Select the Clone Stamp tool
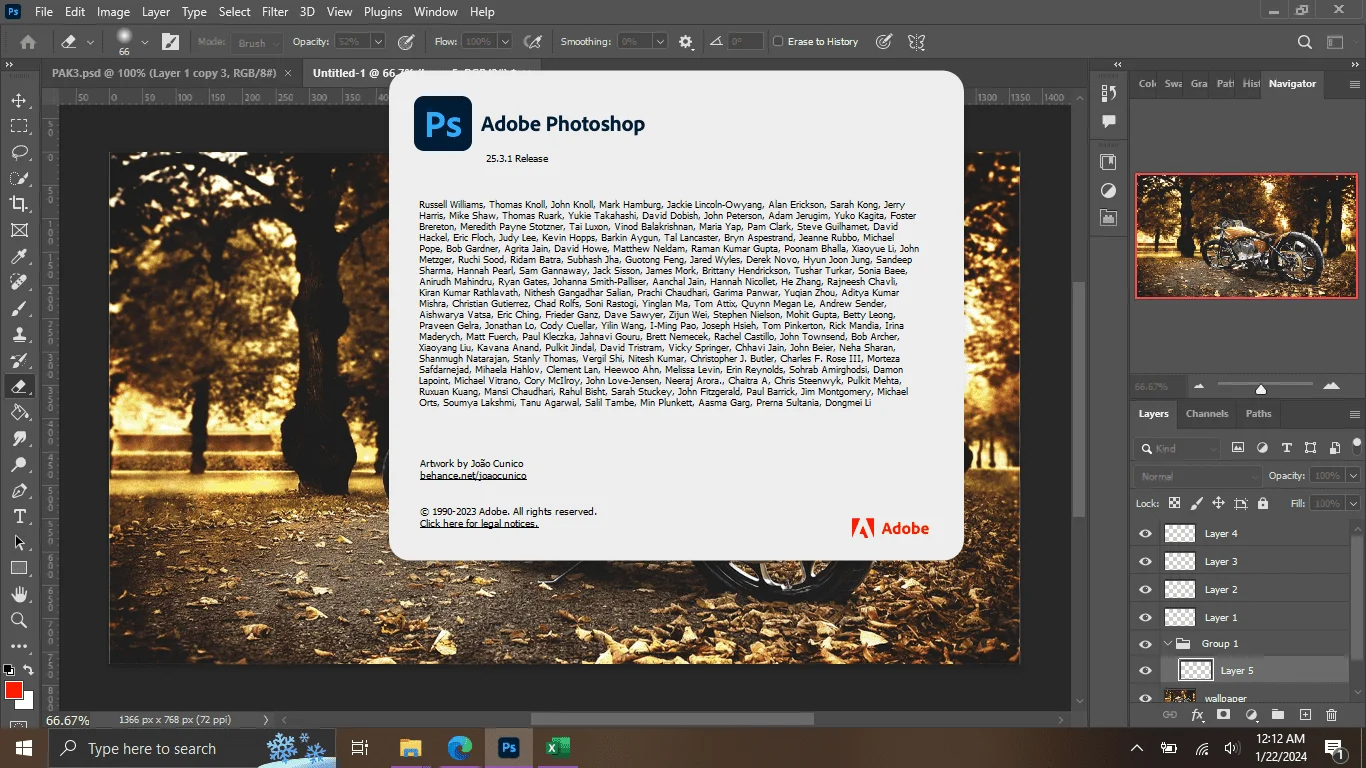Screen dimensions: 1366x768 (x=19, y=335)
